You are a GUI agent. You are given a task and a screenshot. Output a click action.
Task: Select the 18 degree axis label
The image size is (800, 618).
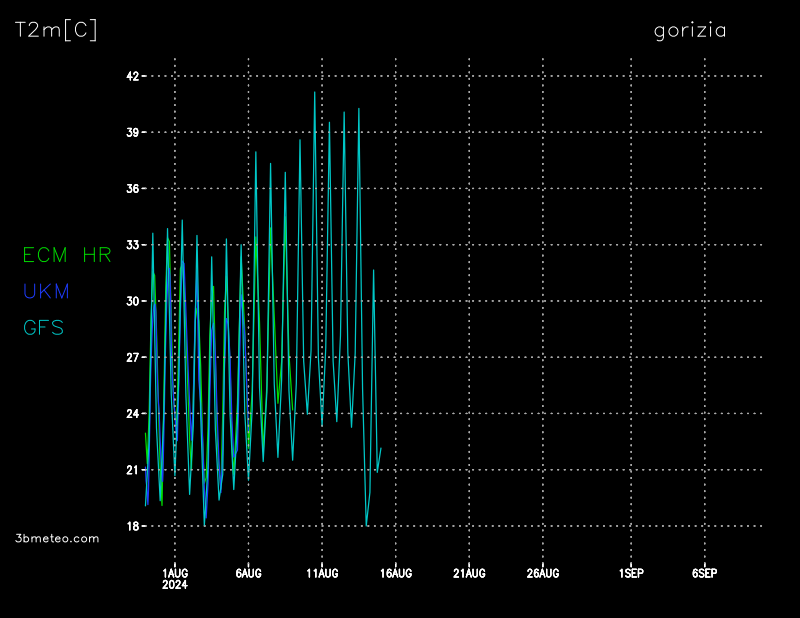131,526
